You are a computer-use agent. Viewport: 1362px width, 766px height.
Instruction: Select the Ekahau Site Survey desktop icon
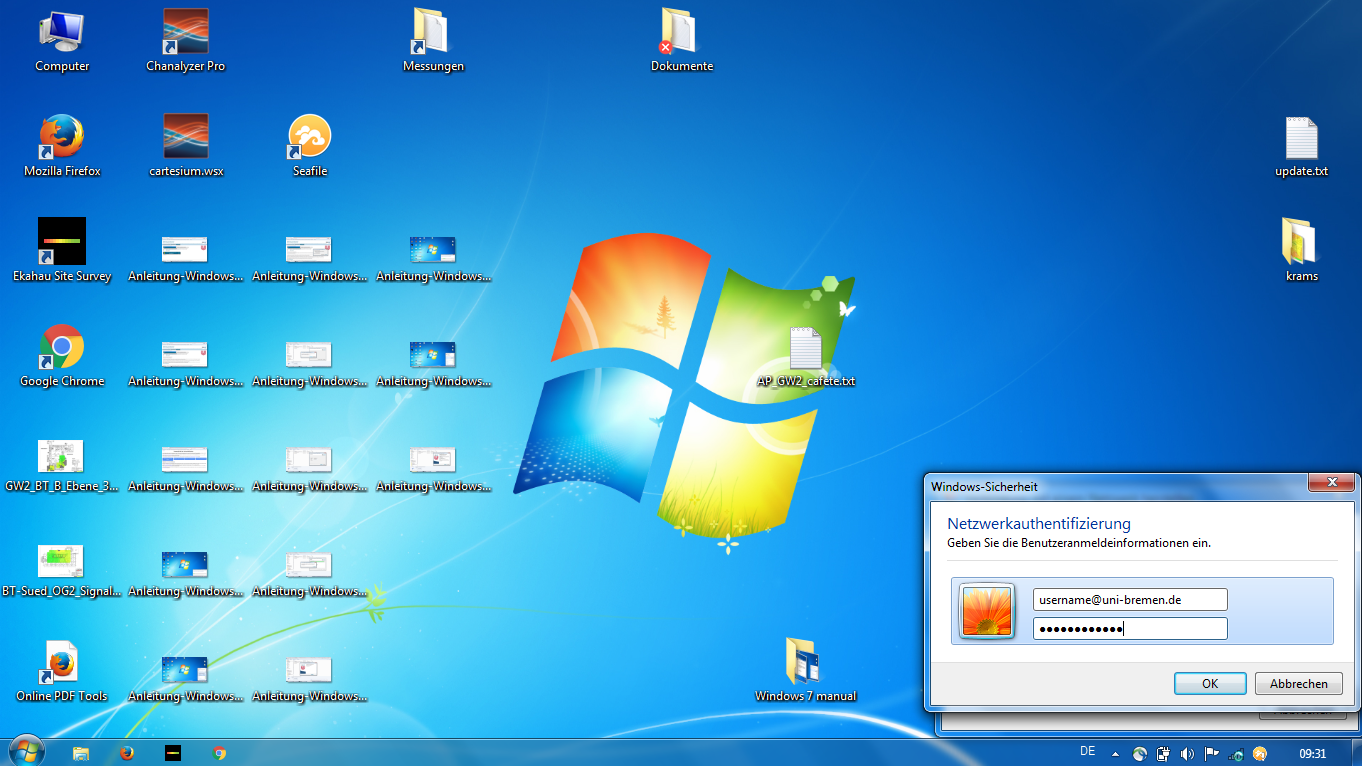coord(62,243)
